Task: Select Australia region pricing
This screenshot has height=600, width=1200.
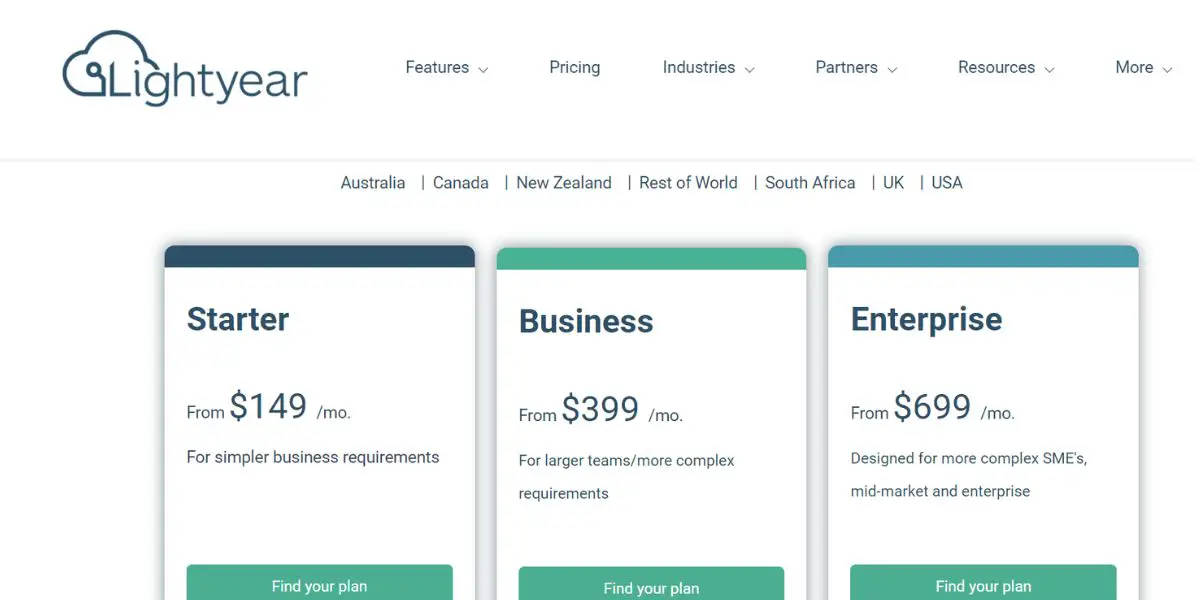Action: [373, 183]
